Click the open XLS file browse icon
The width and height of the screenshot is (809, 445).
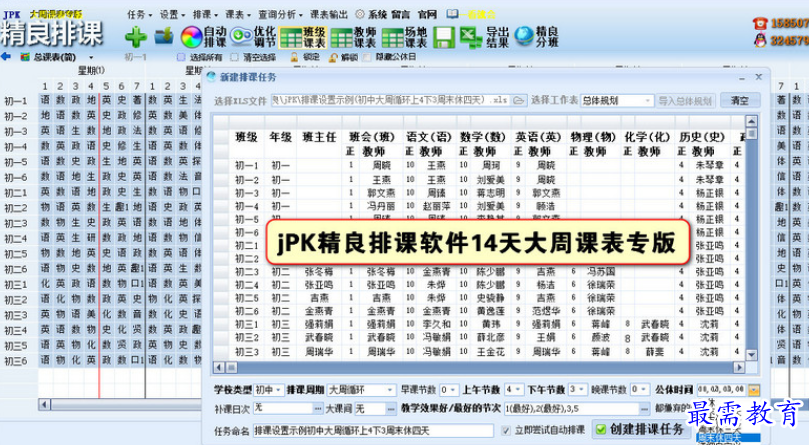(x=519, y=100)
